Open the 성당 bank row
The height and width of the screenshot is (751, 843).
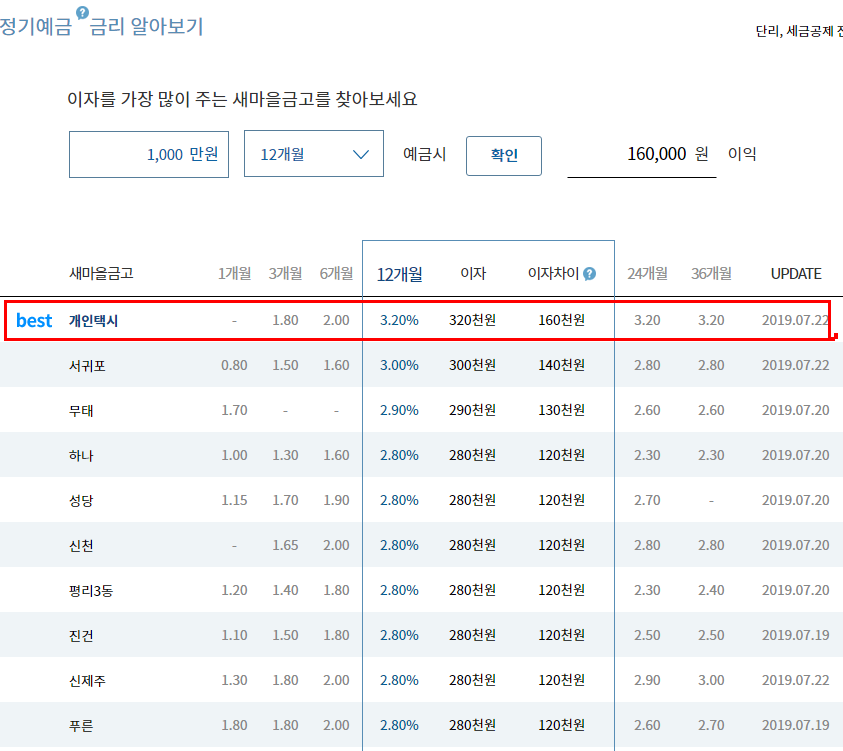[422, 500]
